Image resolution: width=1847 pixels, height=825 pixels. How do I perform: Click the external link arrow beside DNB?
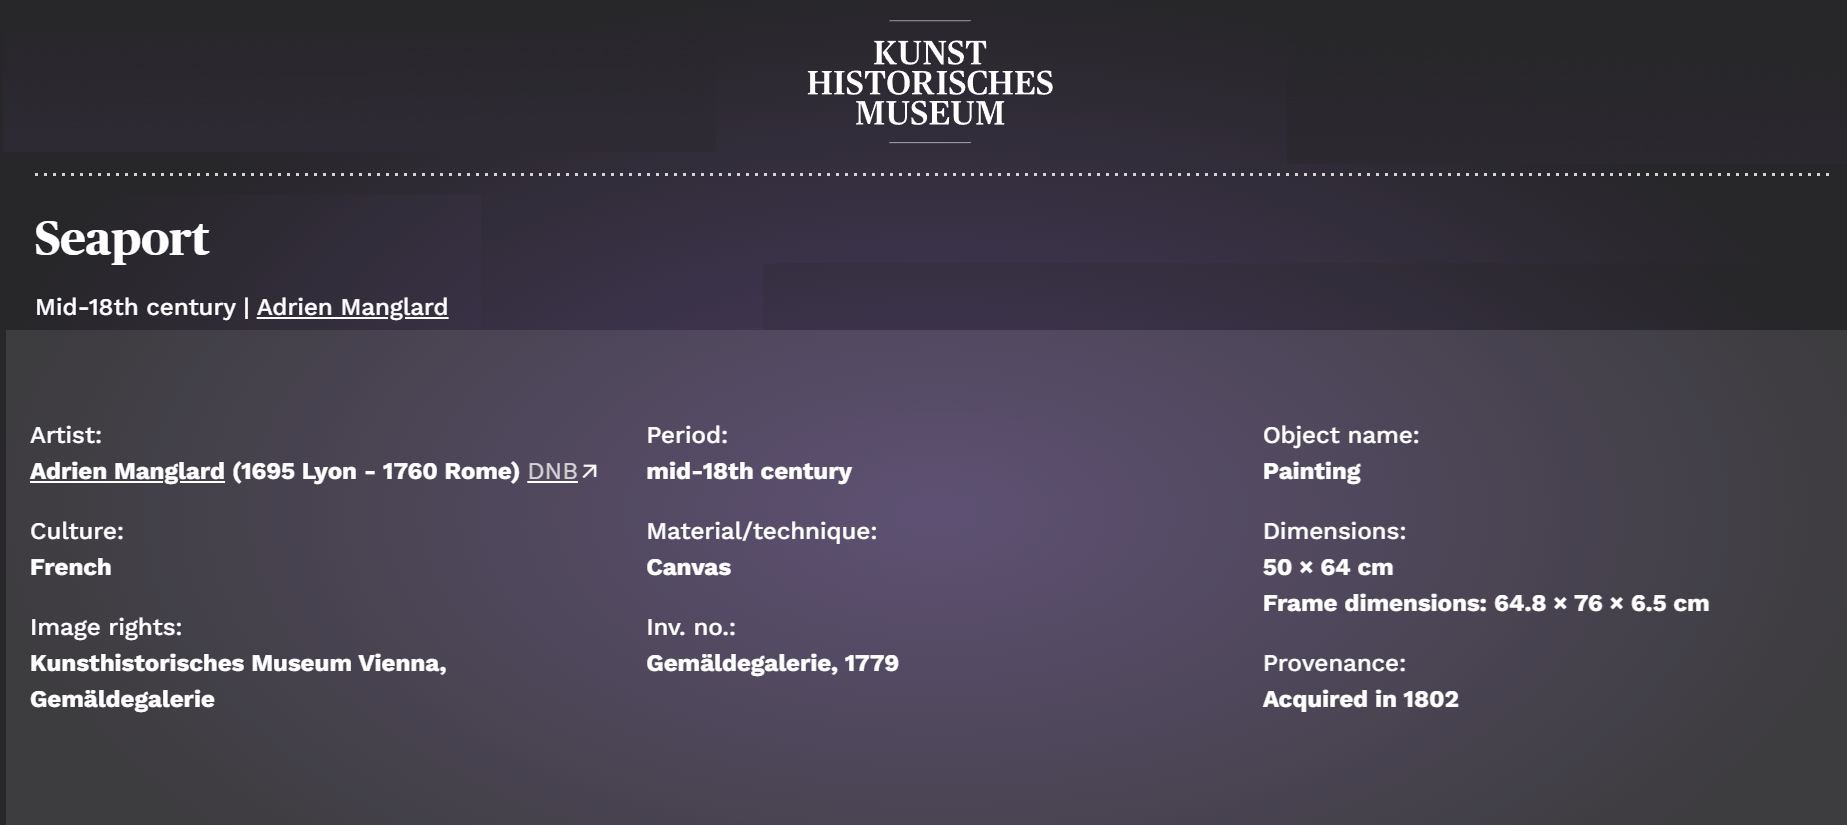tap(590, 471)
